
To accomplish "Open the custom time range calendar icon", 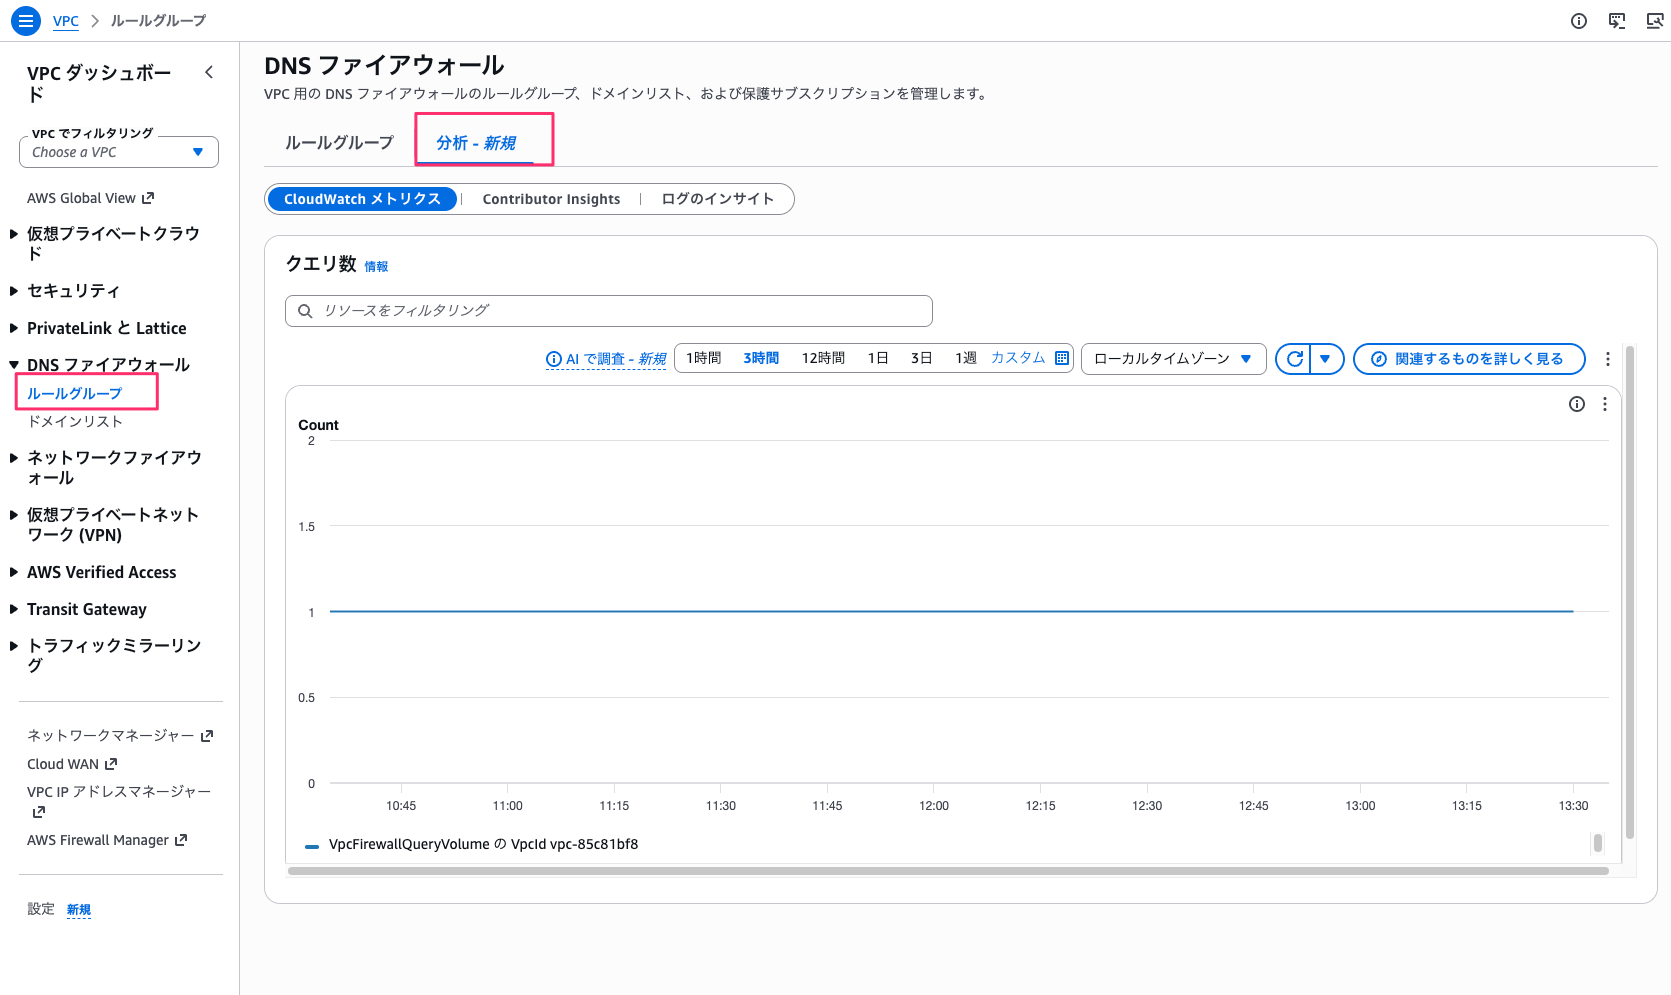I will click(x=1062, y=358).
